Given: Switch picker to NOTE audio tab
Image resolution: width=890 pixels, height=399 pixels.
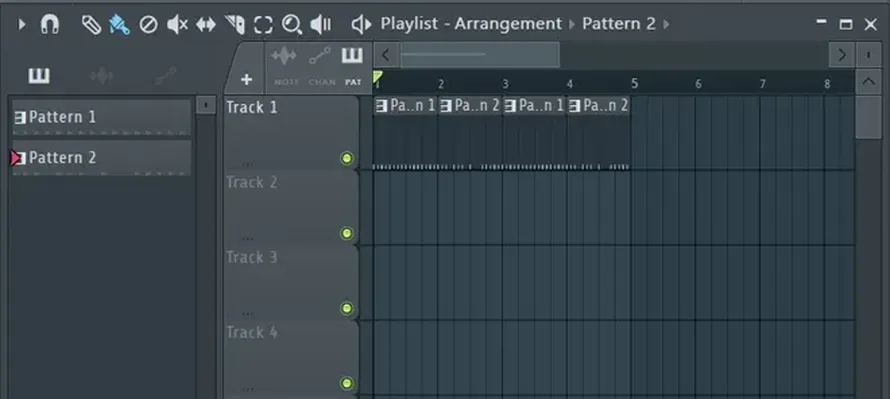Looking at the screenshot, I should [x=286, y=66].
